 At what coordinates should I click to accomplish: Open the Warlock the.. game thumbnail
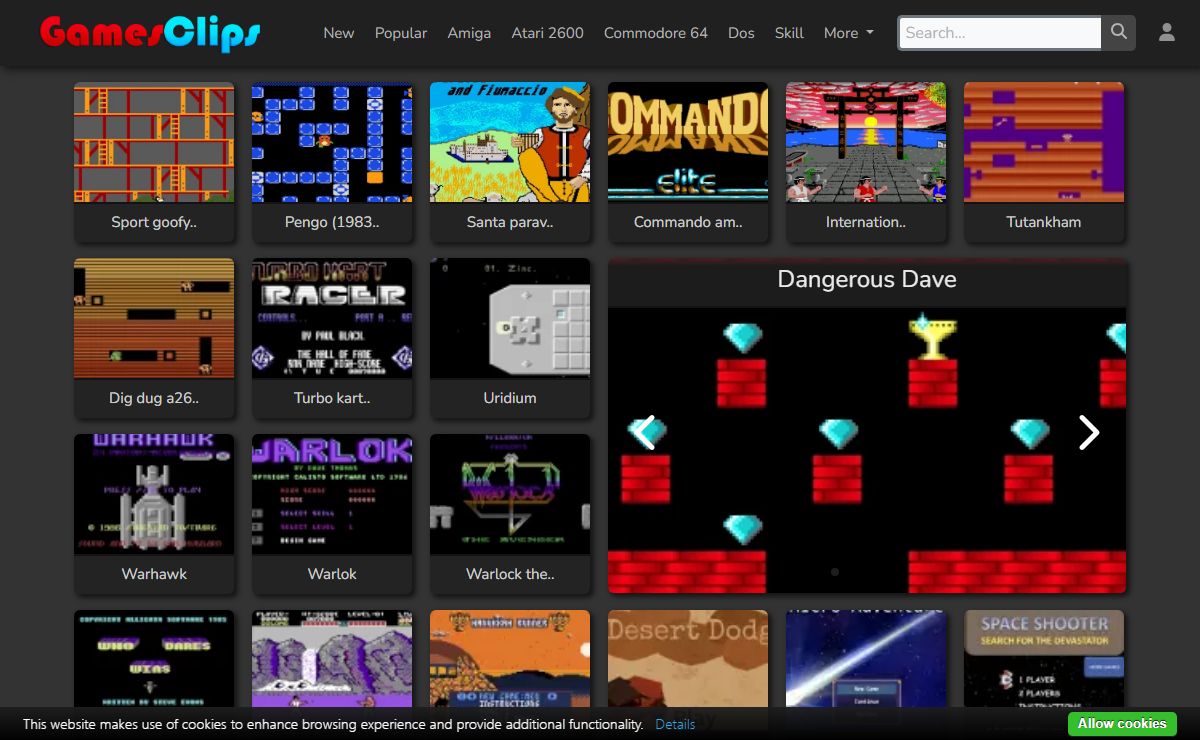pyautogui.click(x=510, y=494)
